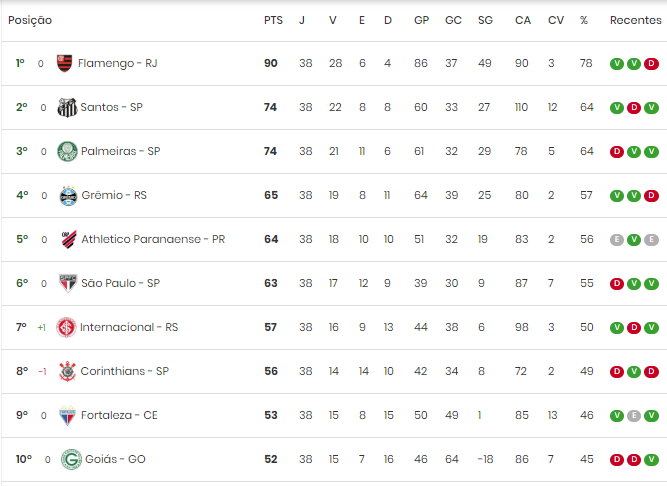Open the Flamengo - RJ team link
The height and width of the screenshot is (486, 667).
(x=117, y=63)
